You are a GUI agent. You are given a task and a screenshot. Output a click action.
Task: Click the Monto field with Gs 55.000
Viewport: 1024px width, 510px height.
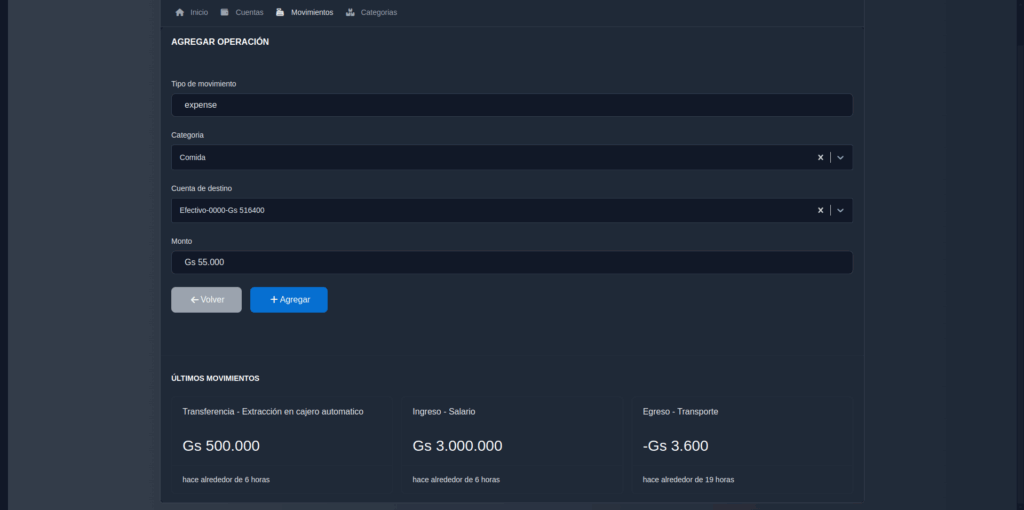[x=511, y=263]
